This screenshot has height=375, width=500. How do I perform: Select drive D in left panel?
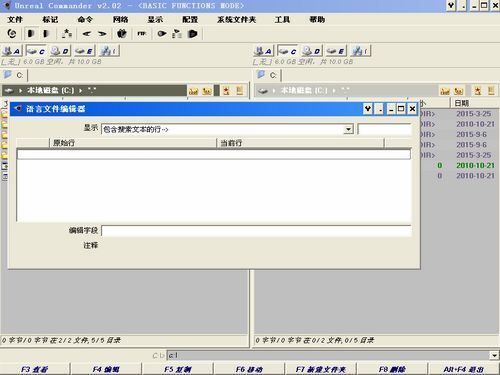coord(60,51)
